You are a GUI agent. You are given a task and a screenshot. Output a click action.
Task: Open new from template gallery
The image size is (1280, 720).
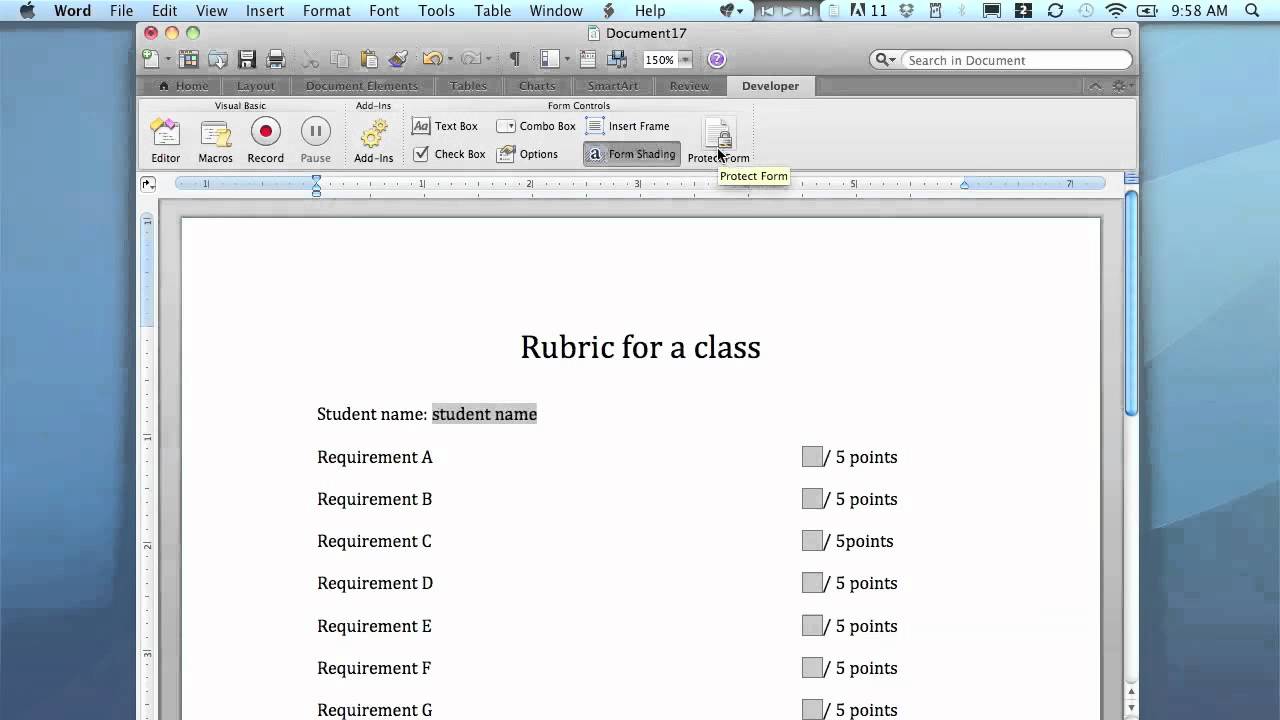point(187,59)
